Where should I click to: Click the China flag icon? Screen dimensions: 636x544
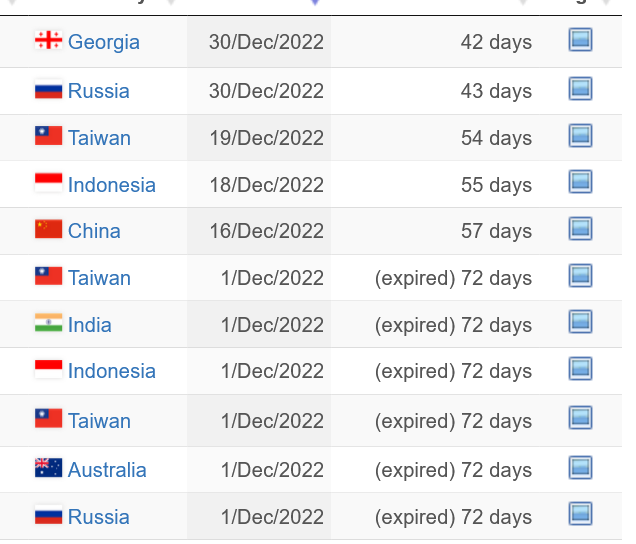[48, 230]
